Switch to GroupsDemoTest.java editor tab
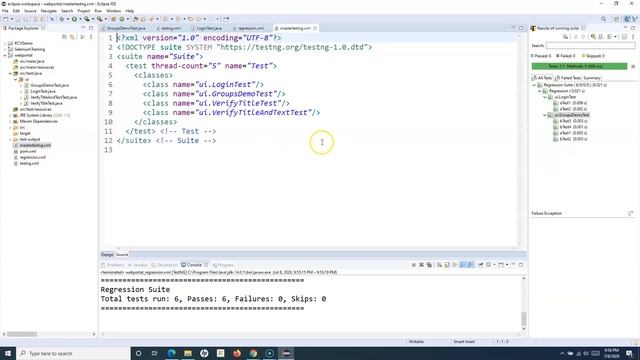The image size is (640, 360). click(126, 28)
